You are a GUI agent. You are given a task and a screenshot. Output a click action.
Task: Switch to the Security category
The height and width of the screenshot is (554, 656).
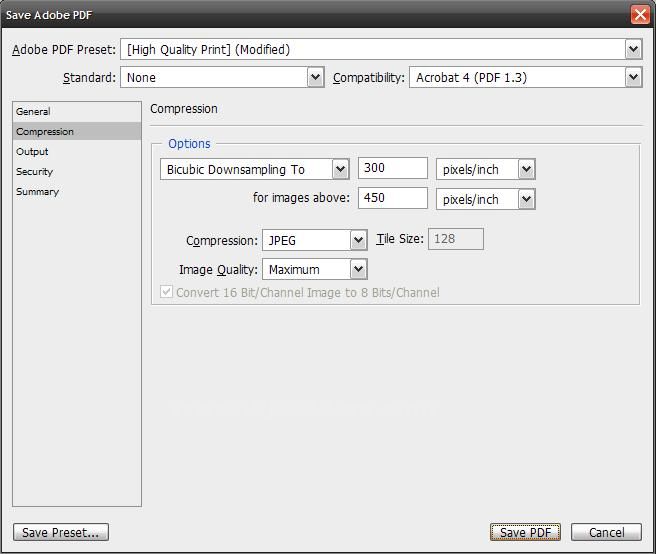pos(77,172)
